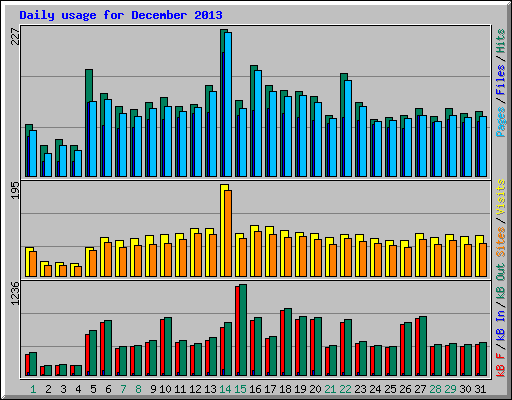512x400 pixels.
Task: Click day label '1' on the x-axis
Action: [33, 389]
